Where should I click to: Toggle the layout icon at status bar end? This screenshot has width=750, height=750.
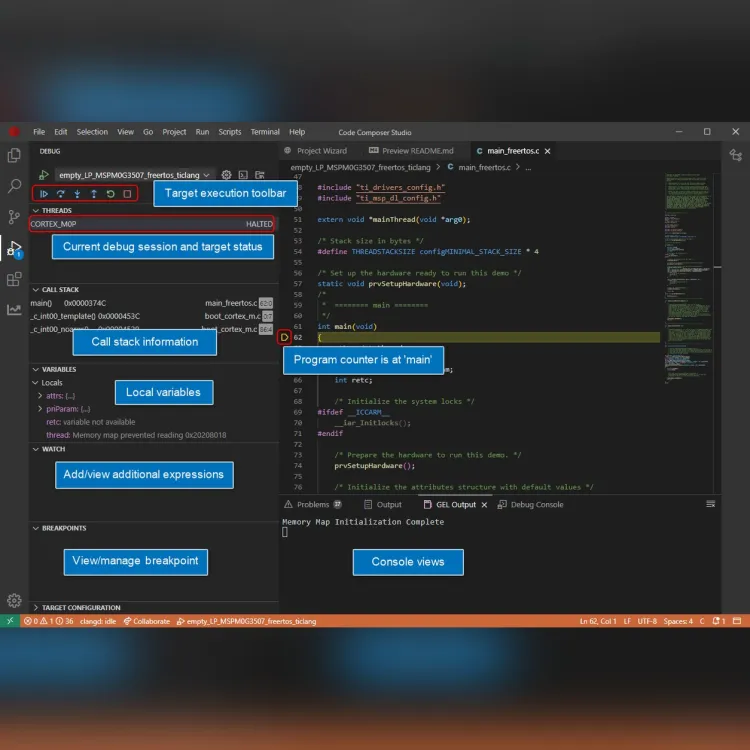click(737, 621)
